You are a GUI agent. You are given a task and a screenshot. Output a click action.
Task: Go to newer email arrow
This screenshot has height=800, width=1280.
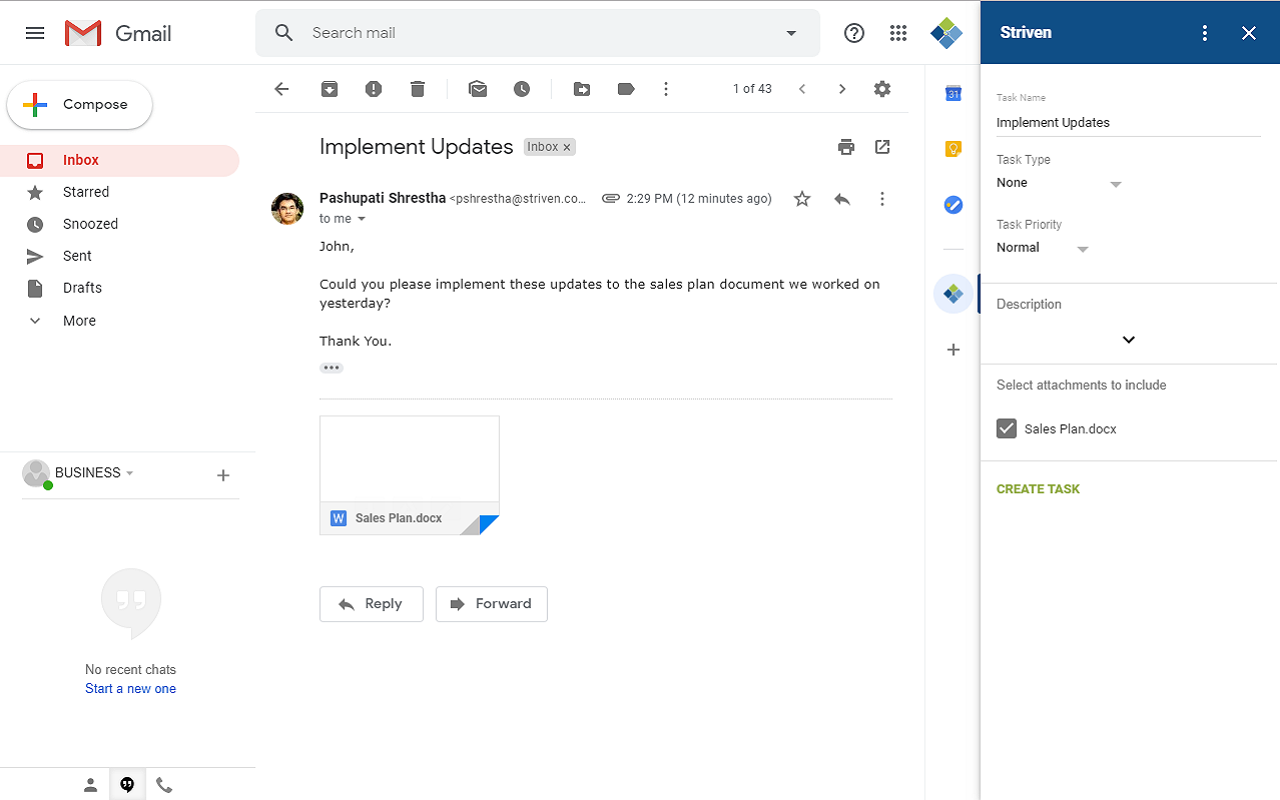point(802,89)
